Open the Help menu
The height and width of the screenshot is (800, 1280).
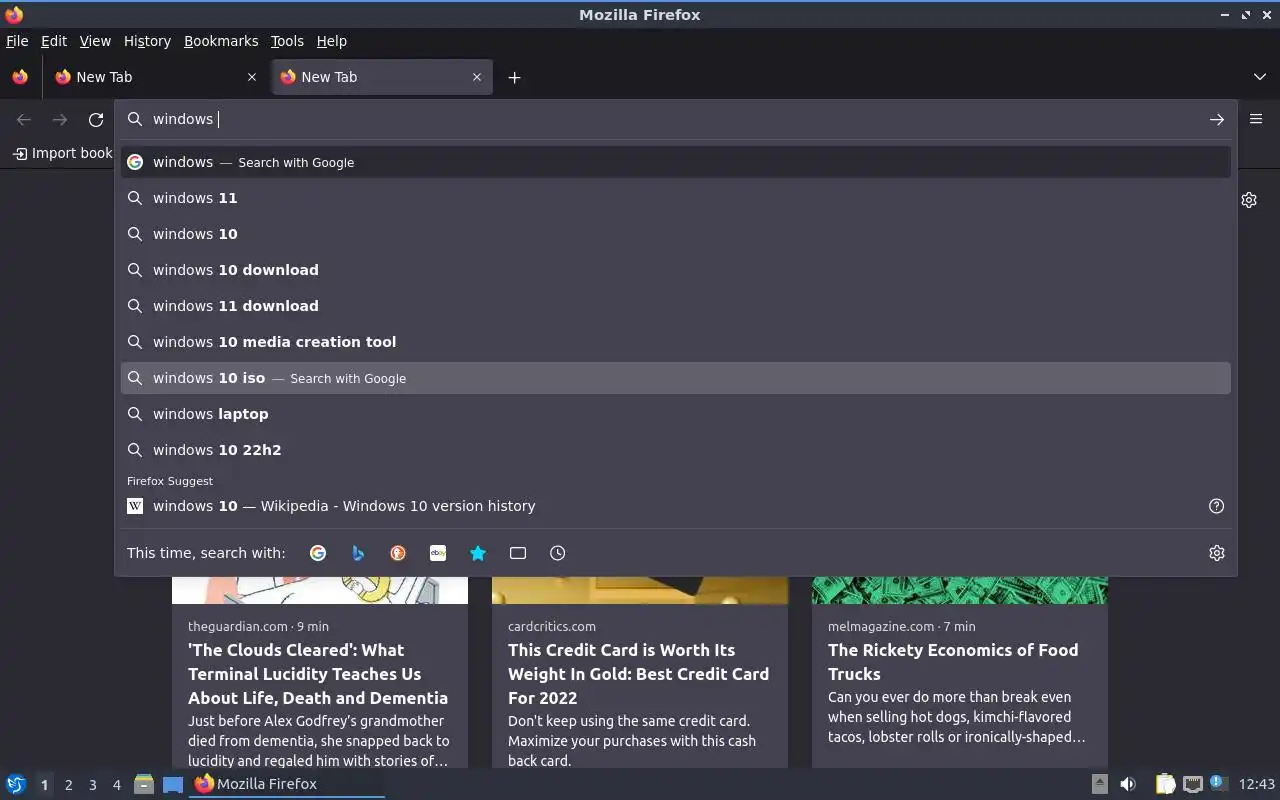[x=331, y=41]
